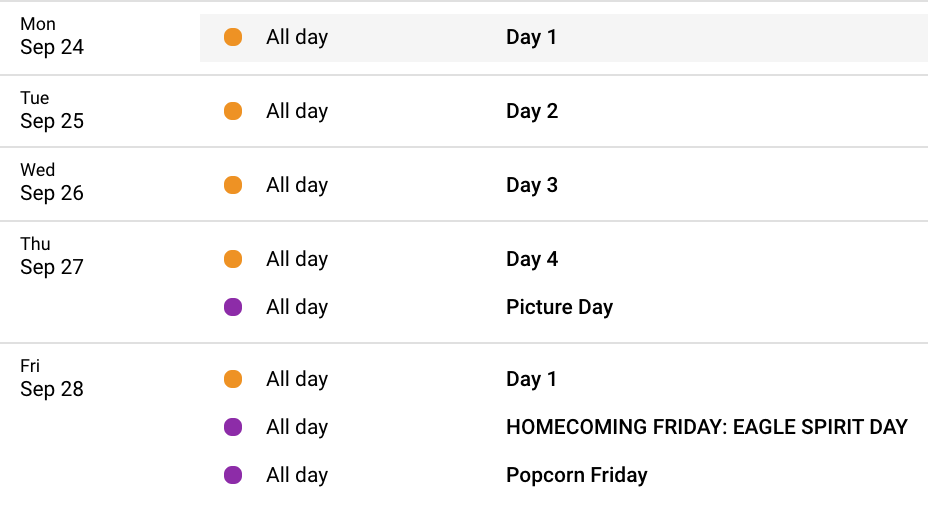928x512 pixels.
Task: Select the Mon Sep 24 date heading
Action: [52, 36]
